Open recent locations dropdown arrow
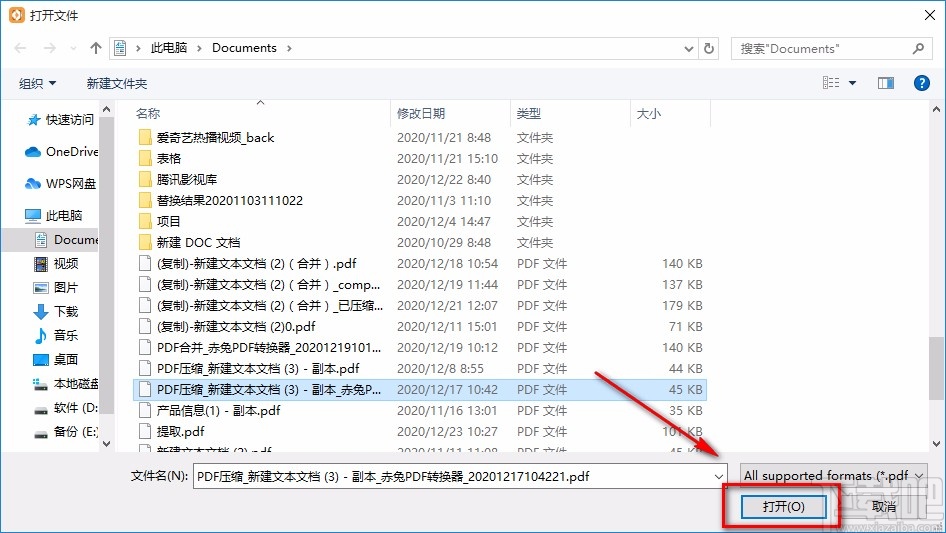The image size is (946, 533). click(x=74, y=48)
